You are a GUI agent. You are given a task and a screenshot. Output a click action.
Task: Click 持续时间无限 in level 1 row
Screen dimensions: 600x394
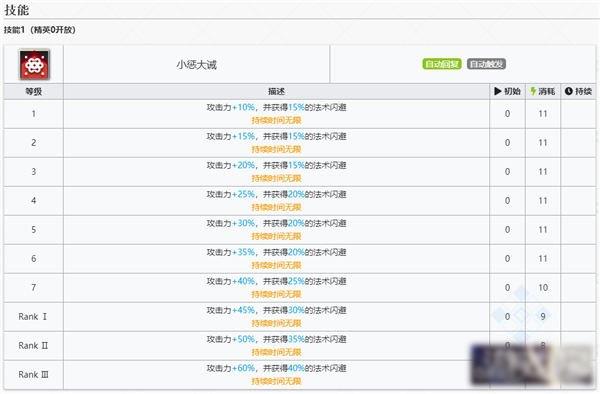pyautogui.click(x=276, y=120)
